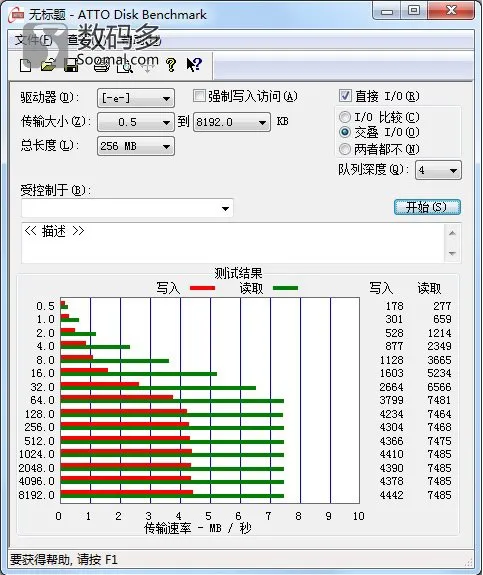Click inside the << 描述 >> description text field
Image resolution: width=483 pixels, height=575 pixels.
233,242
